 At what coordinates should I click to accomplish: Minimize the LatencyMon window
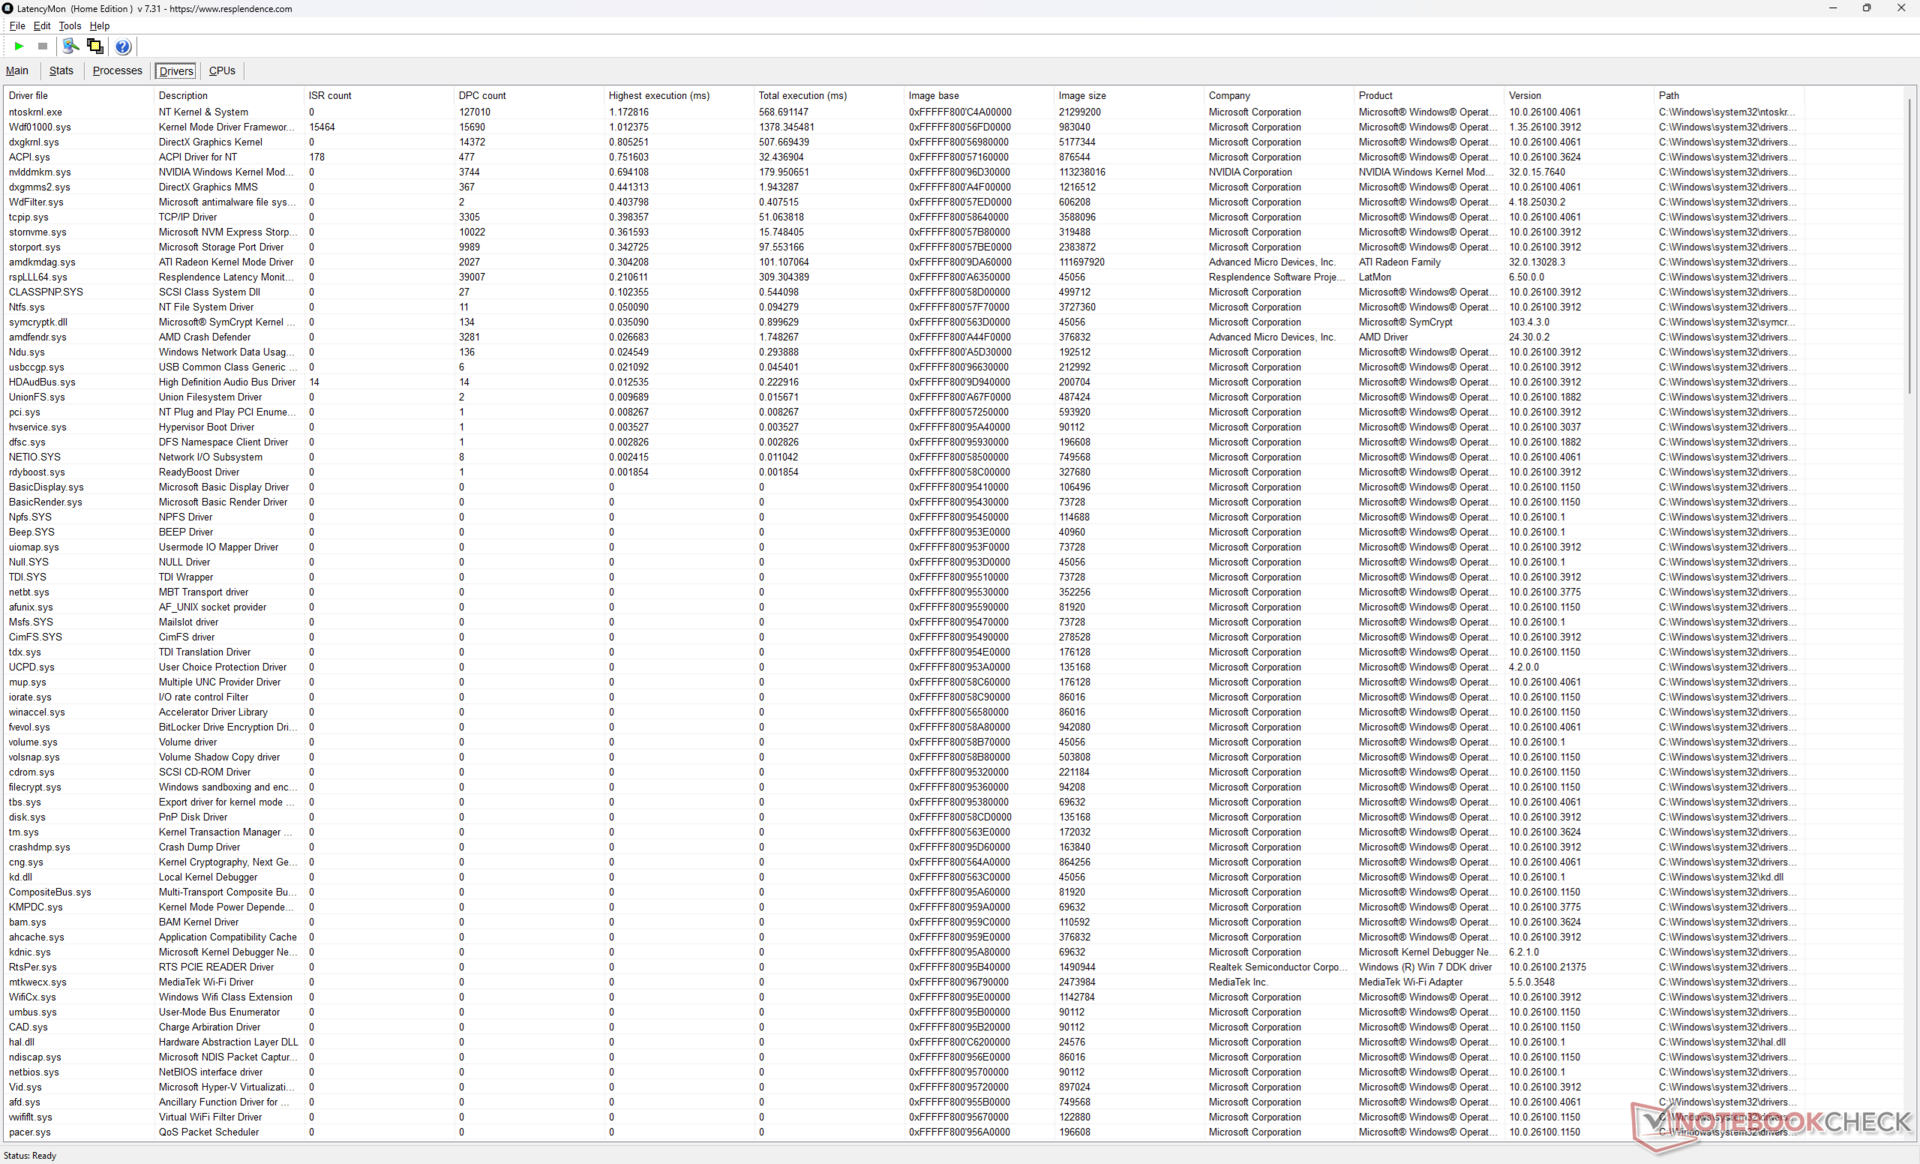pyautogui.click(x=1832, y=8)
